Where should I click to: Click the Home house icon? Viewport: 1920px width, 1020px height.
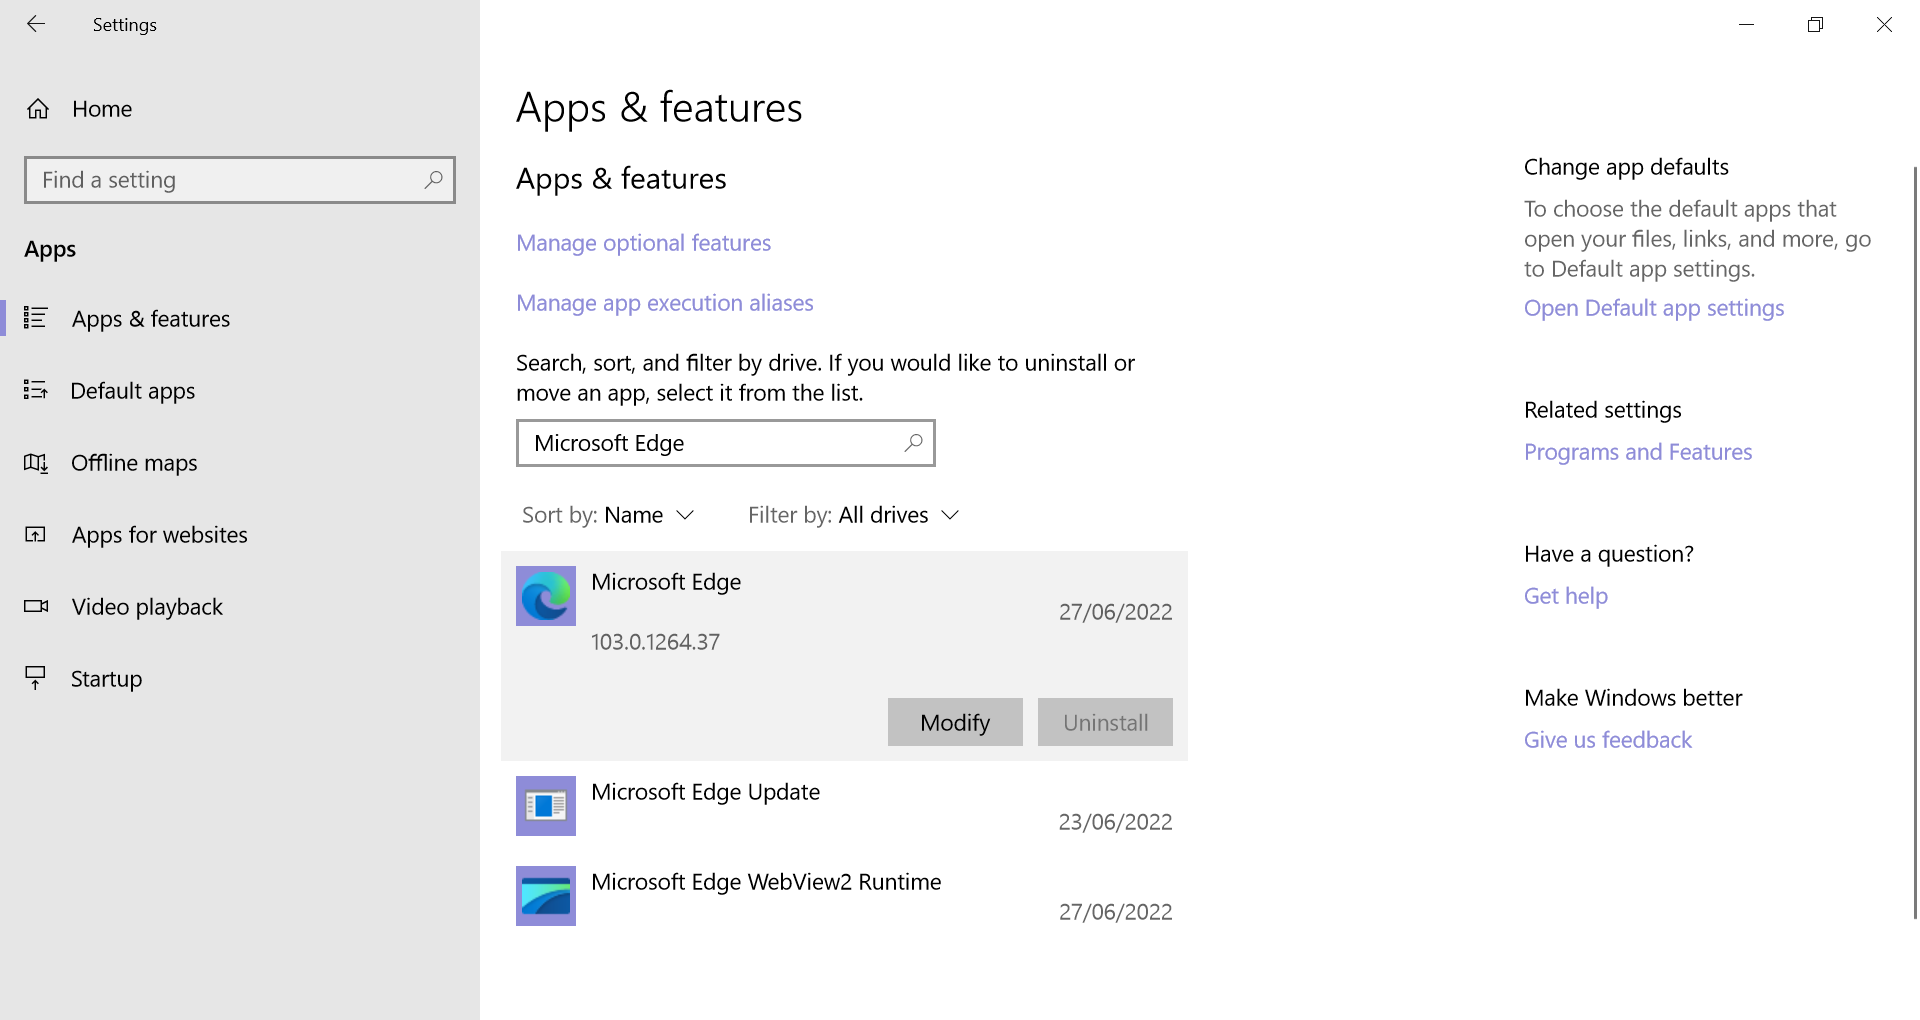click(x=38, y=109)
